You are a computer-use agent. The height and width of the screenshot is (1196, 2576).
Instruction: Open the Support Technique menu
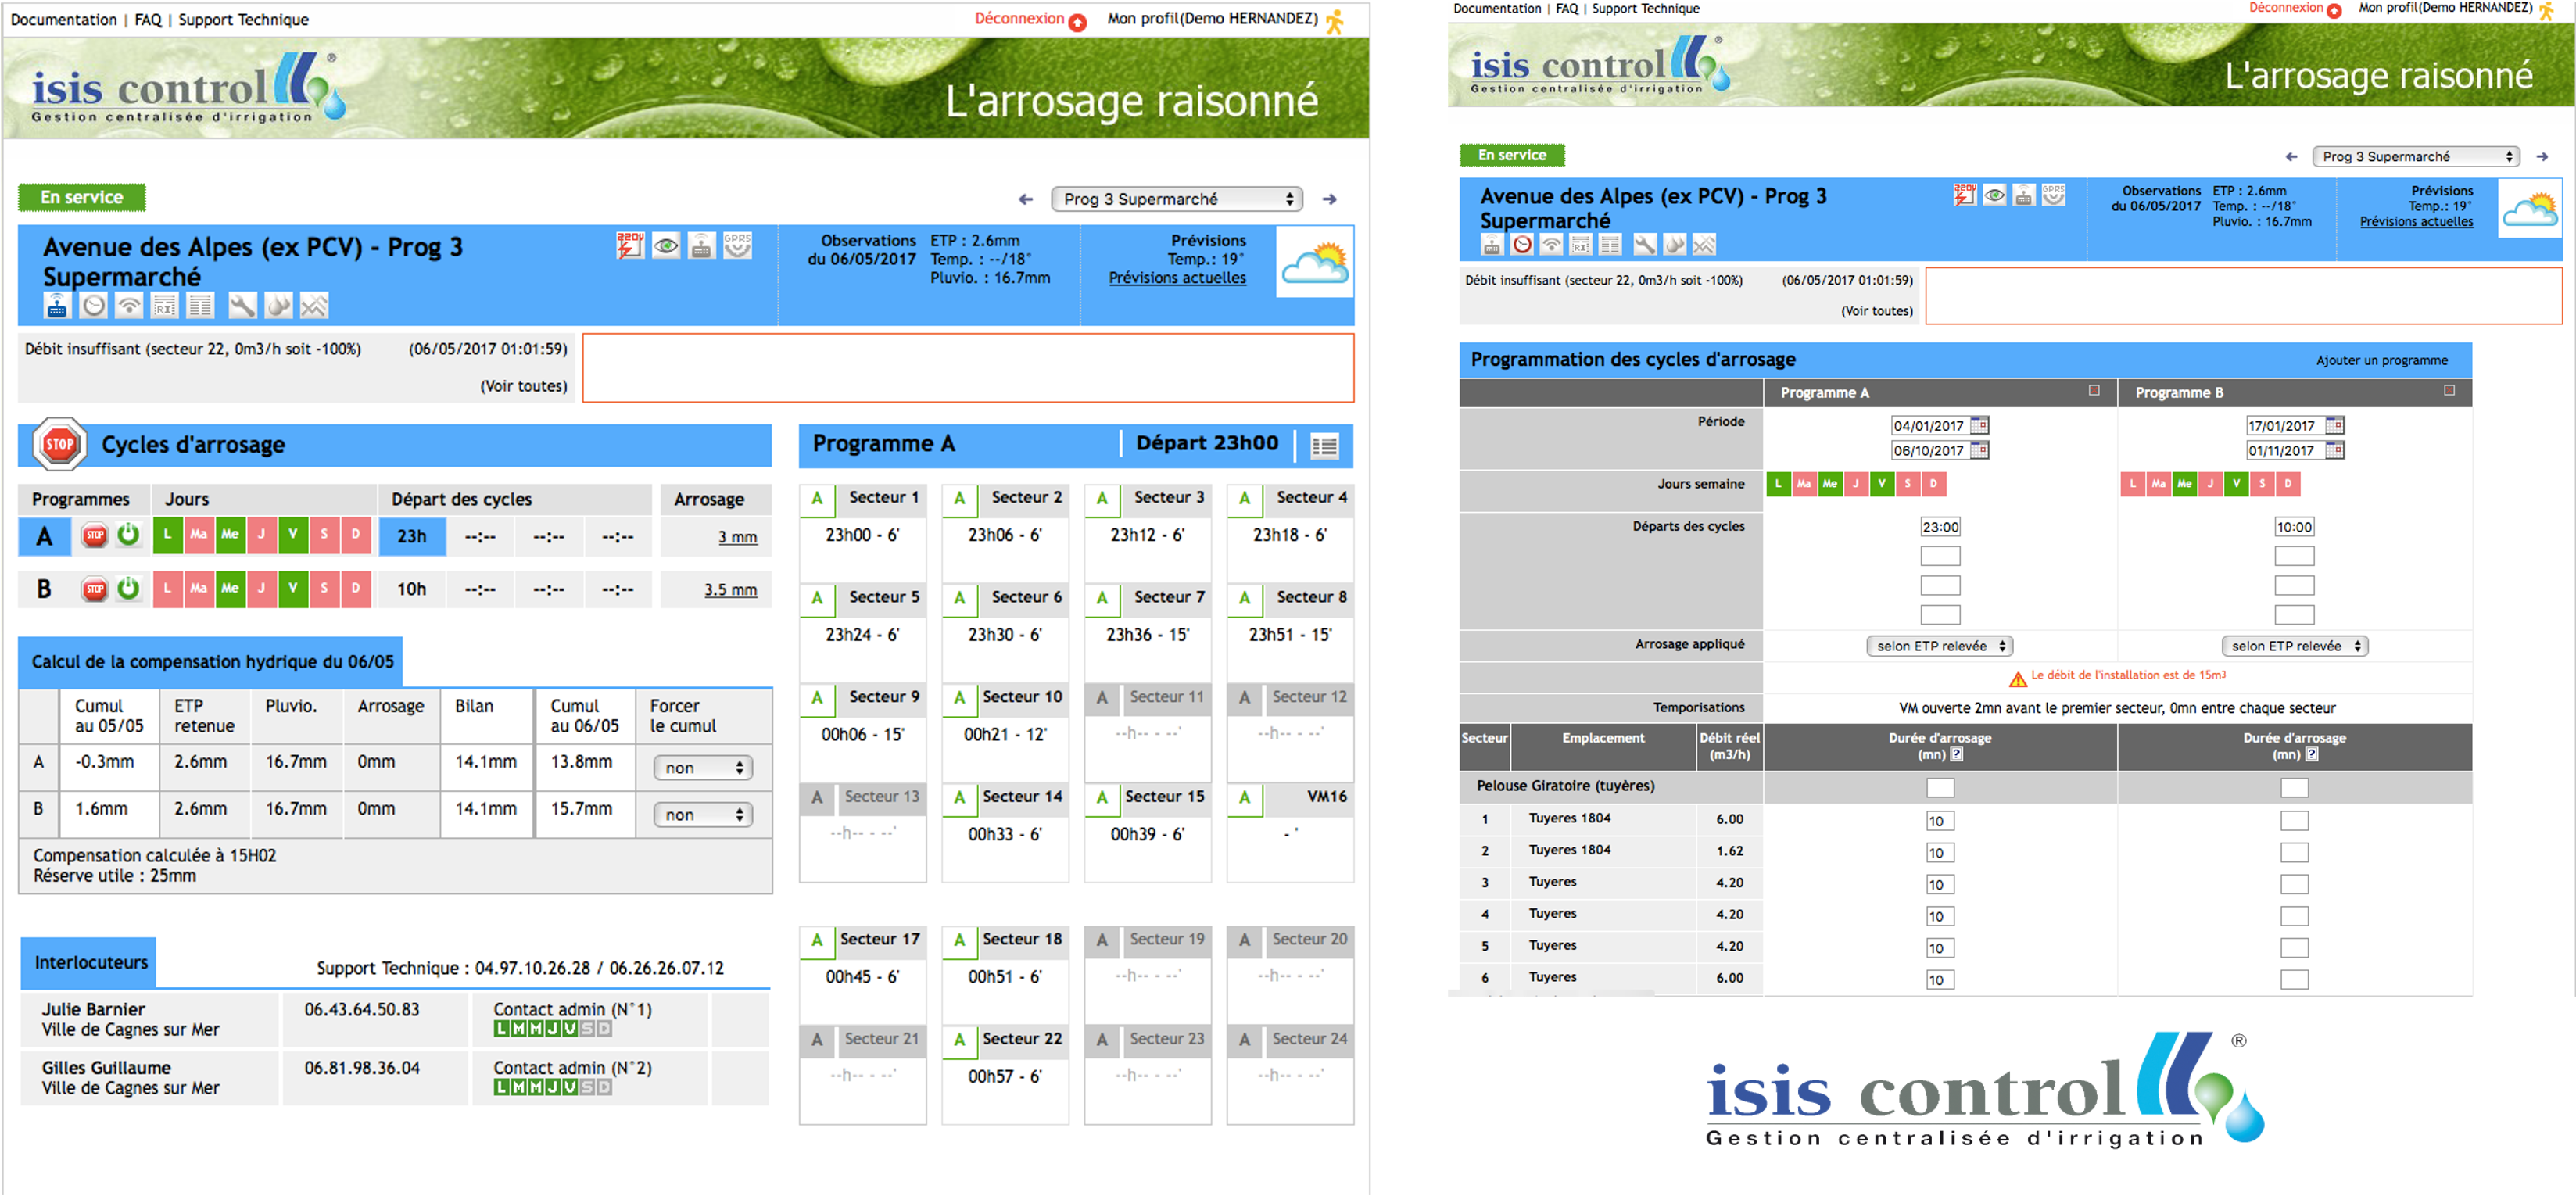coord(245,19)
